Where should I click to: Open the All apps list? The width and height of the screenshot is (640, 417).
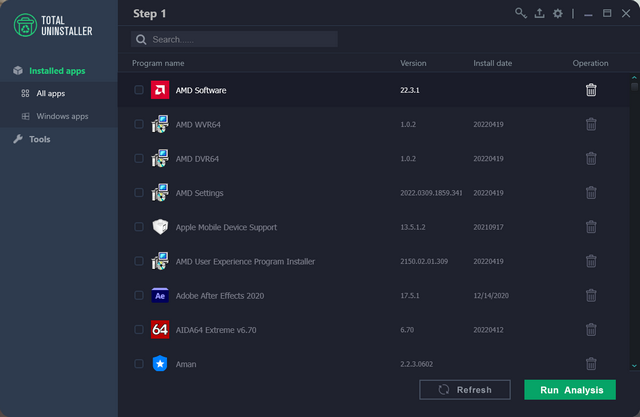pos(50,93)
